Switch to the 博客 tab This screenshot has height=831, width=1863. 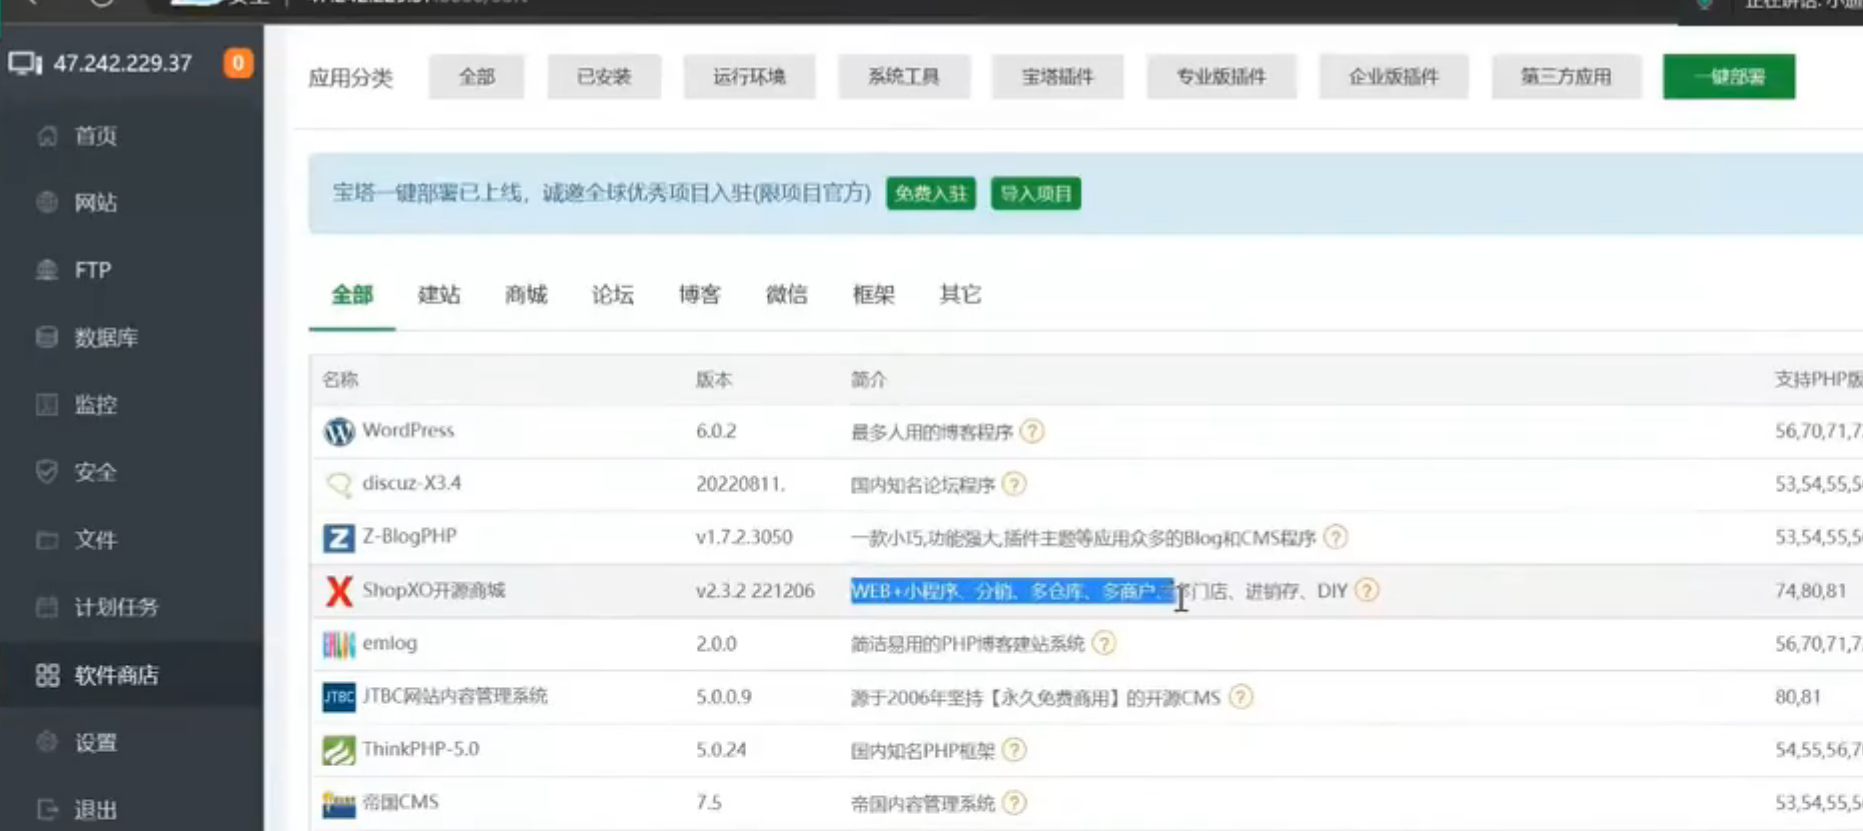point(700,295)
